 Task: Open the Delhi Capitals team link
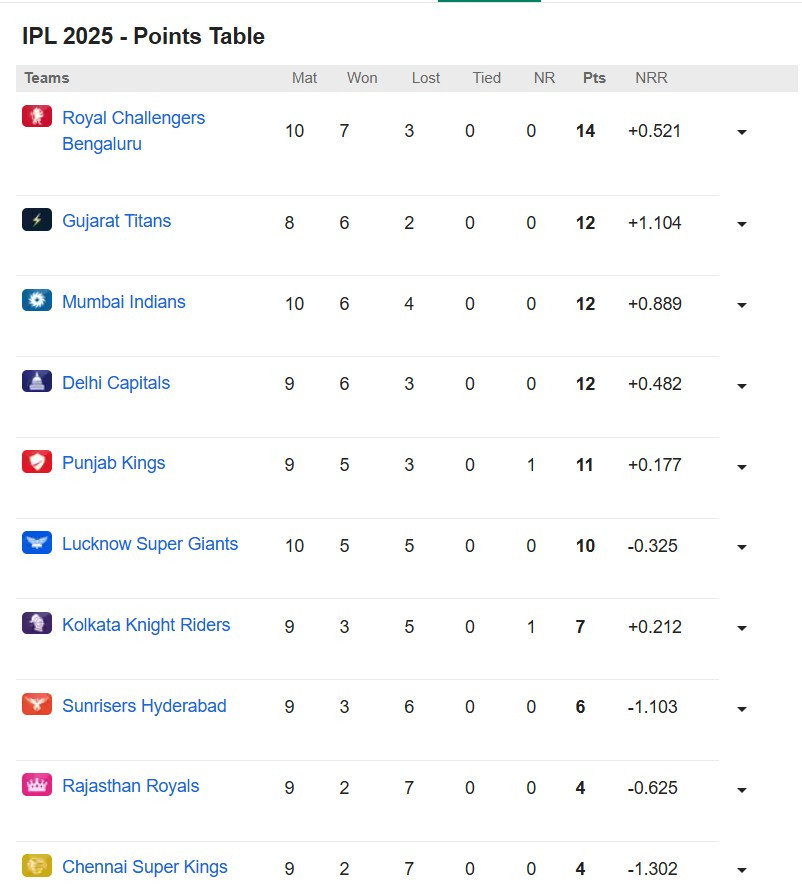point(116,383)
